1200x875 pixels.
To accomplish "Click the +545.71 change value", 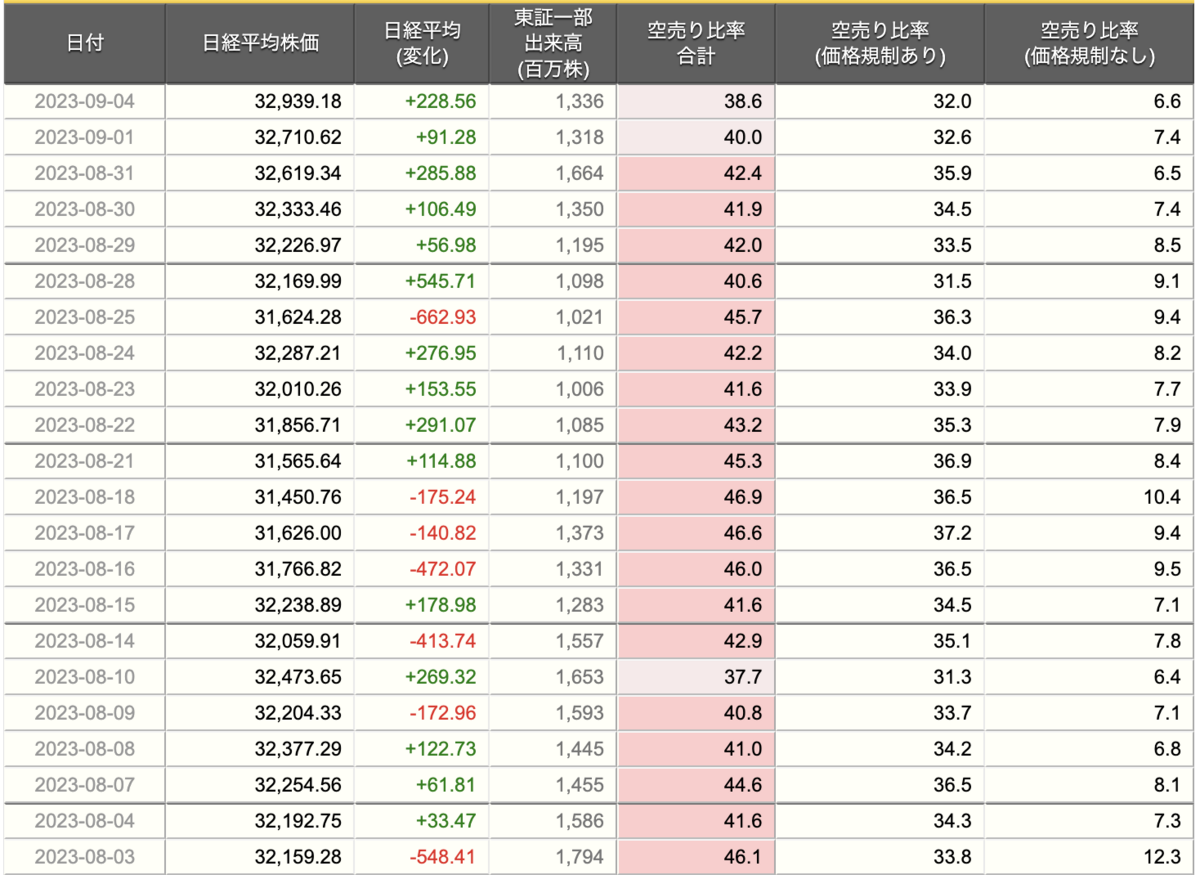I will click(x=441, y=282).
